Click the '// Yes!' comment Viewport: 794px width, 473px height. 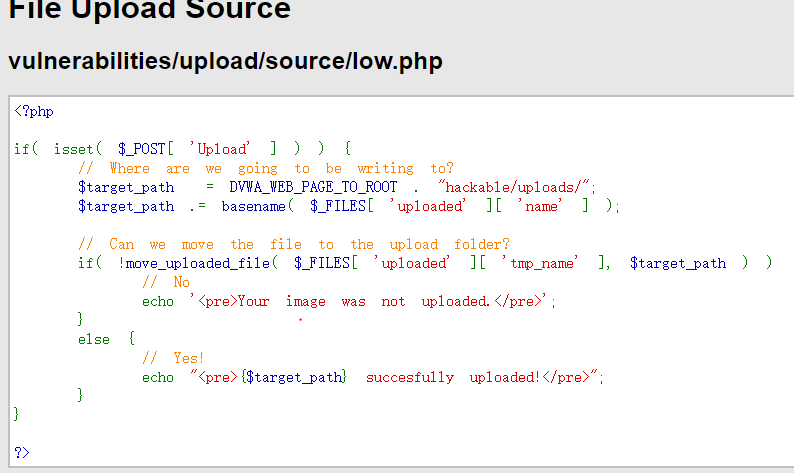pyautogui.click(x=173, y=358)
